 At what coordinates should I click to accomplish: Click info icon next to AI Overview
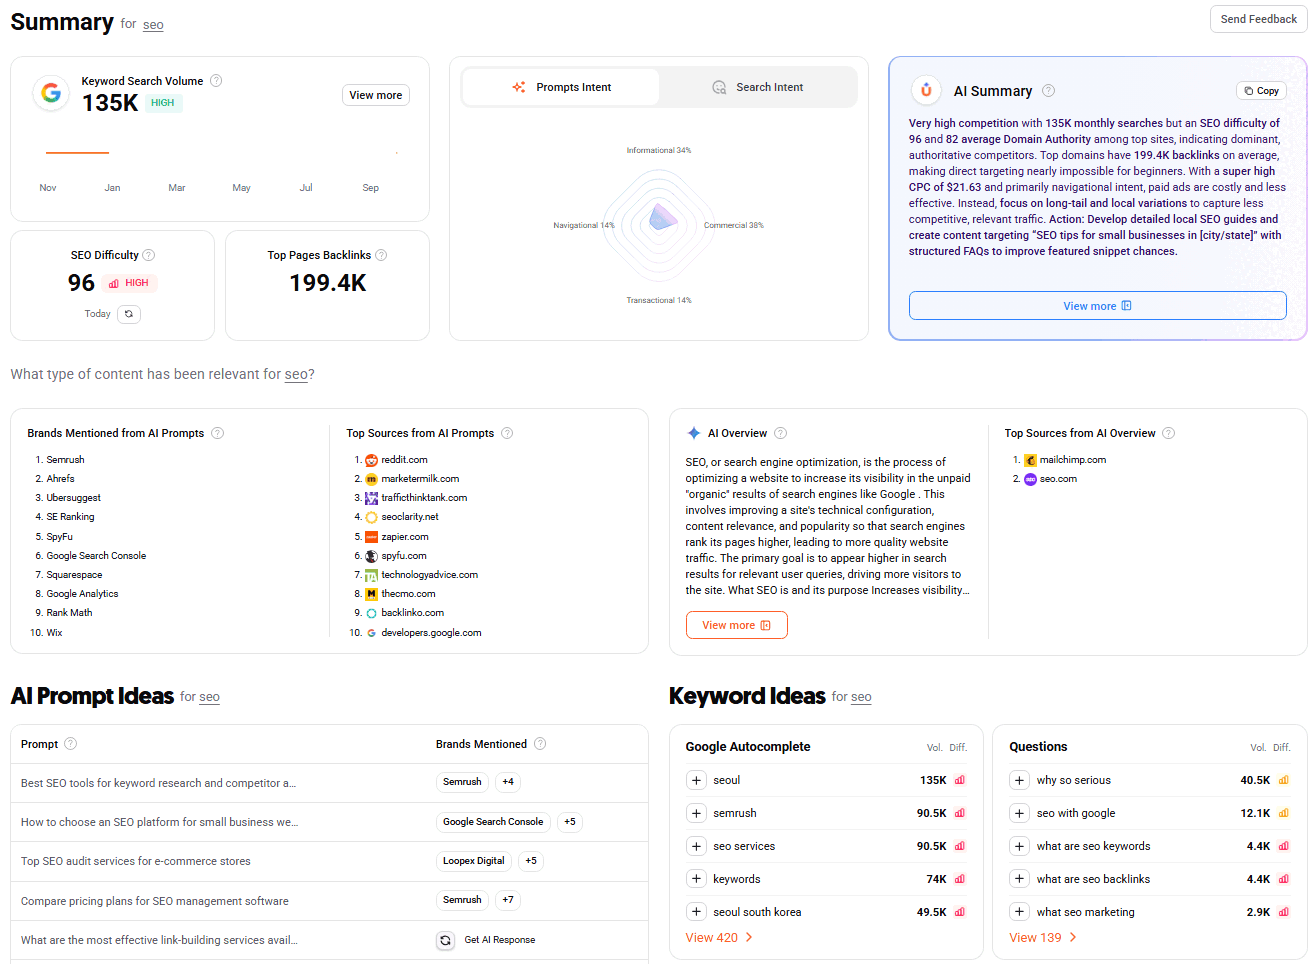click(x=780, y=433)
